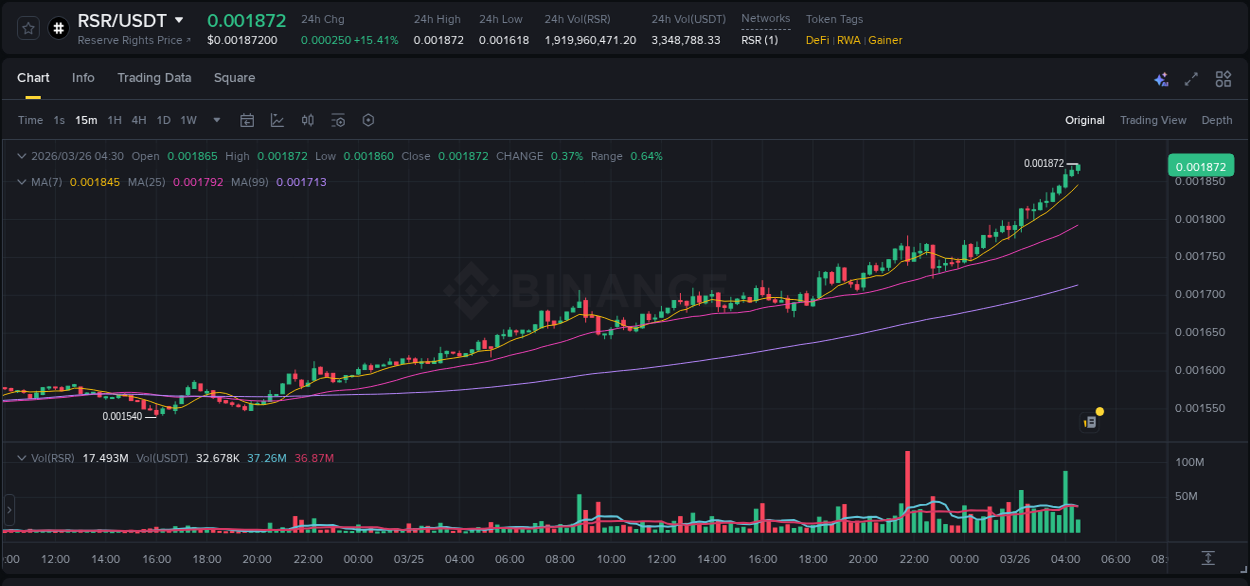This screenshot has height=586, width=1250.
Task: Open chart settings via the hexagon icon
Action: pyautogui.click(x=368, y=119)
